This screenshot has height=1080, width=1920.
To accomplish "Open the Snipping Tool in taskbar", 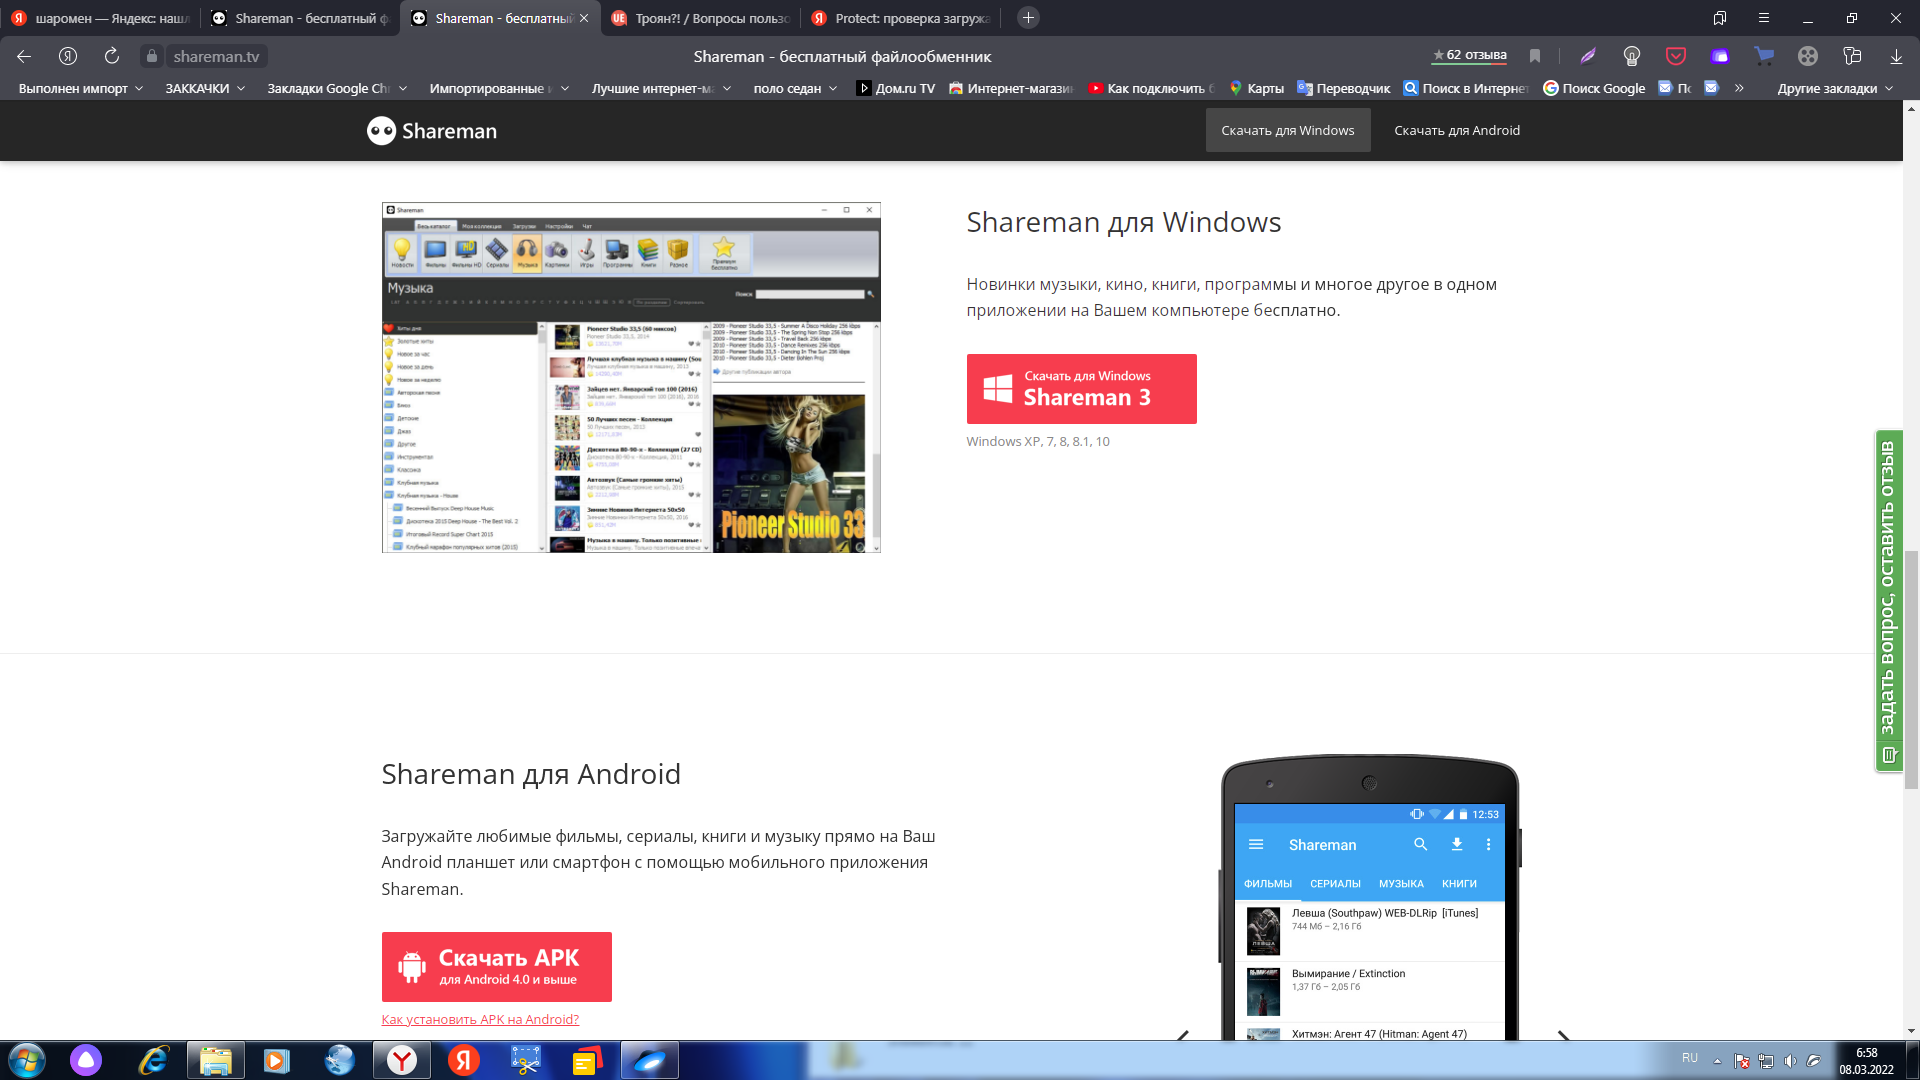I will [525, 1060].
